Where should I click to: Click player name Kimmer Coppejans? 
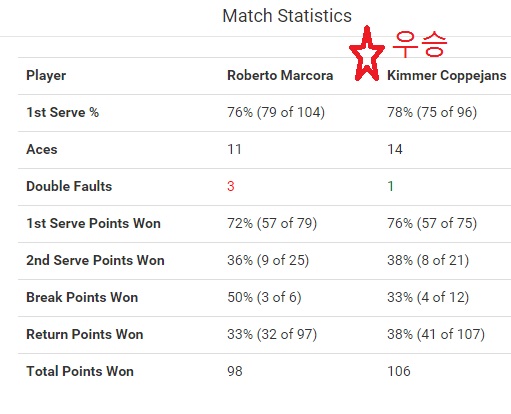(x=447, y=76)
